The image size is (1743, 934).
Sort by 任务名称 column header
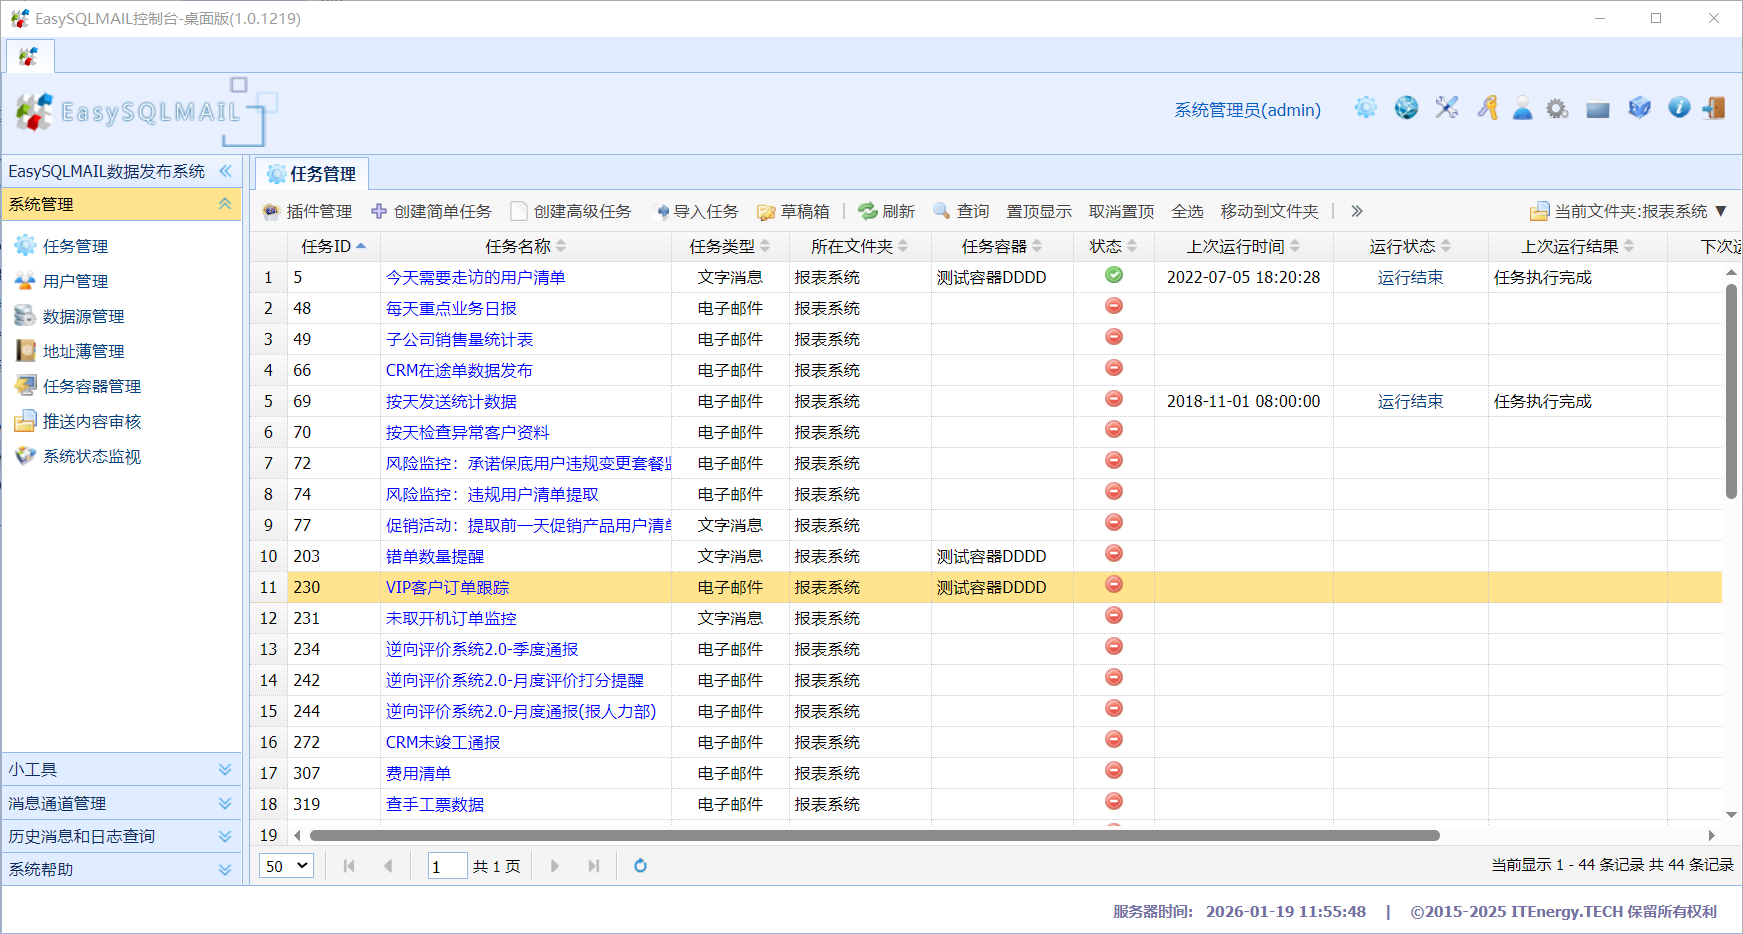coord(526,246)
